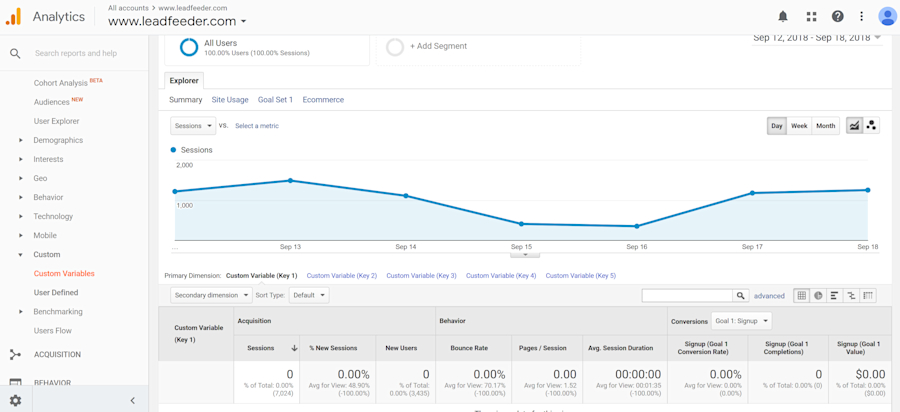The image size is (900, 412).
Task: Collapse the sidebar with left chevron
Action: [x=132, y=401]
